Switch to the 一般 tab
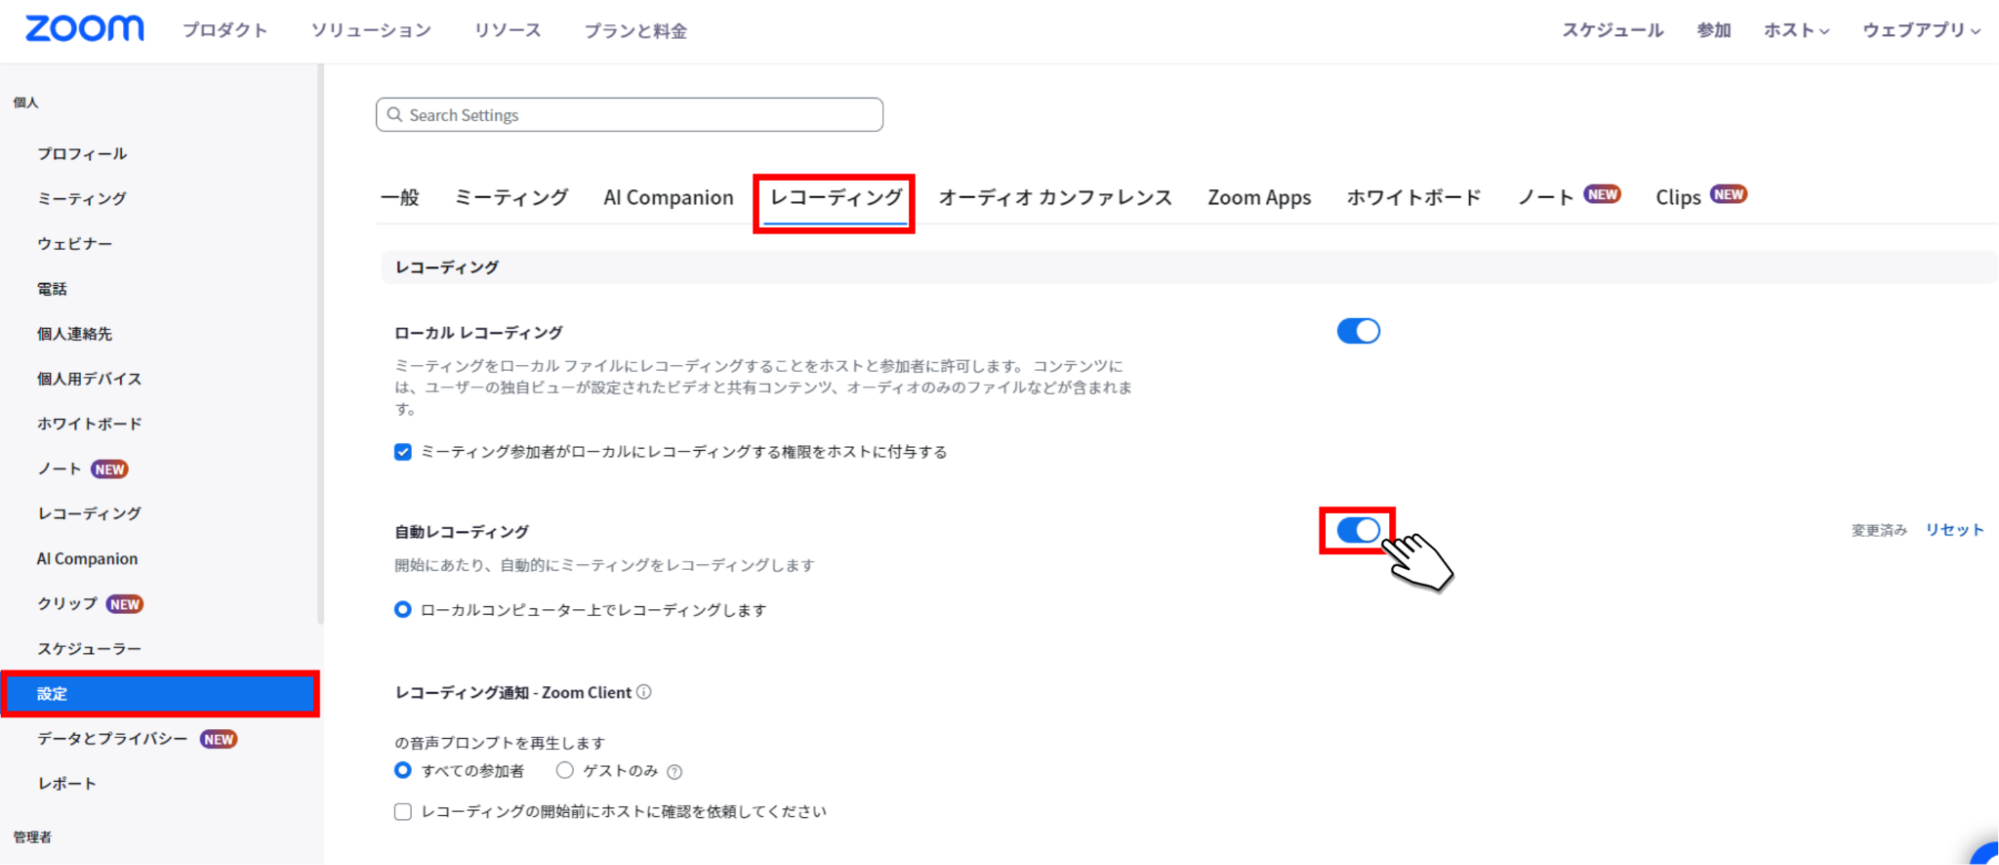 (400, 197)
